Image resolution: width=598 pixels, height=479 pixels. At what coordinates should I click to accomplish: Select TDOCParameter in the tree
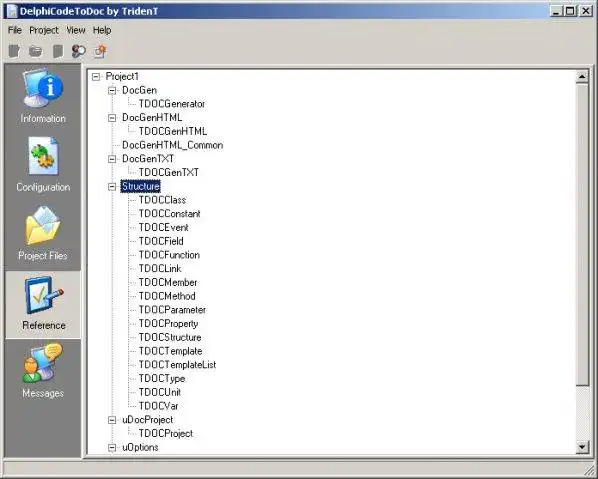(x=172, y=310)
